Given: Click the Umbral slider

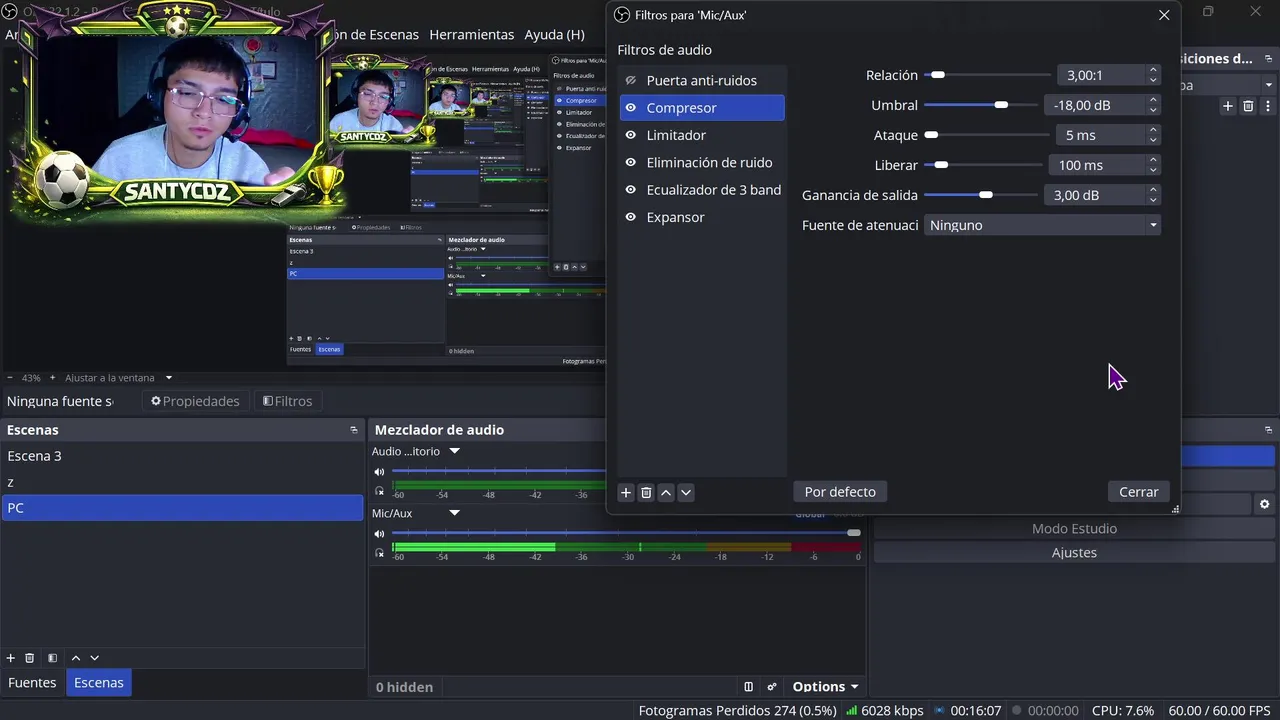Looking at the screenshot, I should pyautogui.click(x=980, y=105).
